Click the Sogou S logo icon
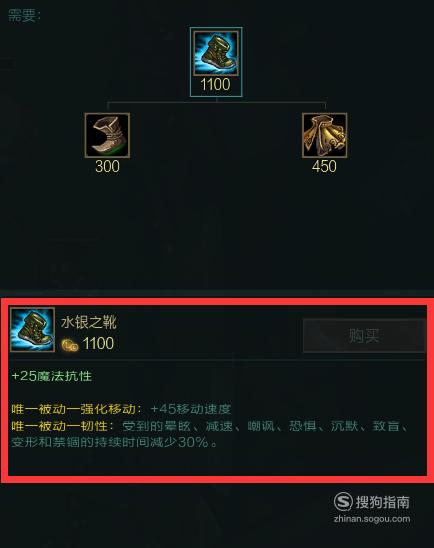434x548 pixels. pos(343,502)
